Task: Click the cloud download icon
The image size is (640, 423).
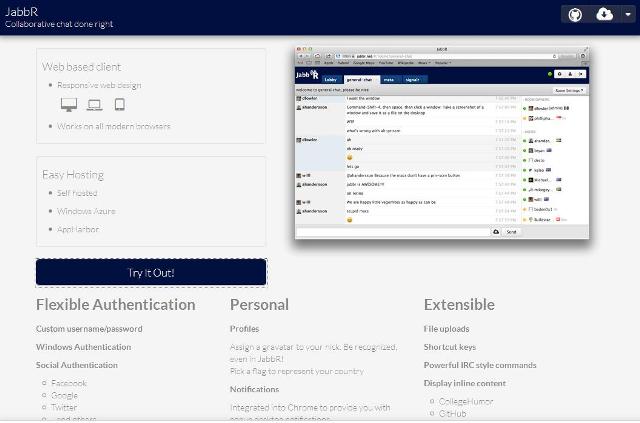Action: click(604, 15)
